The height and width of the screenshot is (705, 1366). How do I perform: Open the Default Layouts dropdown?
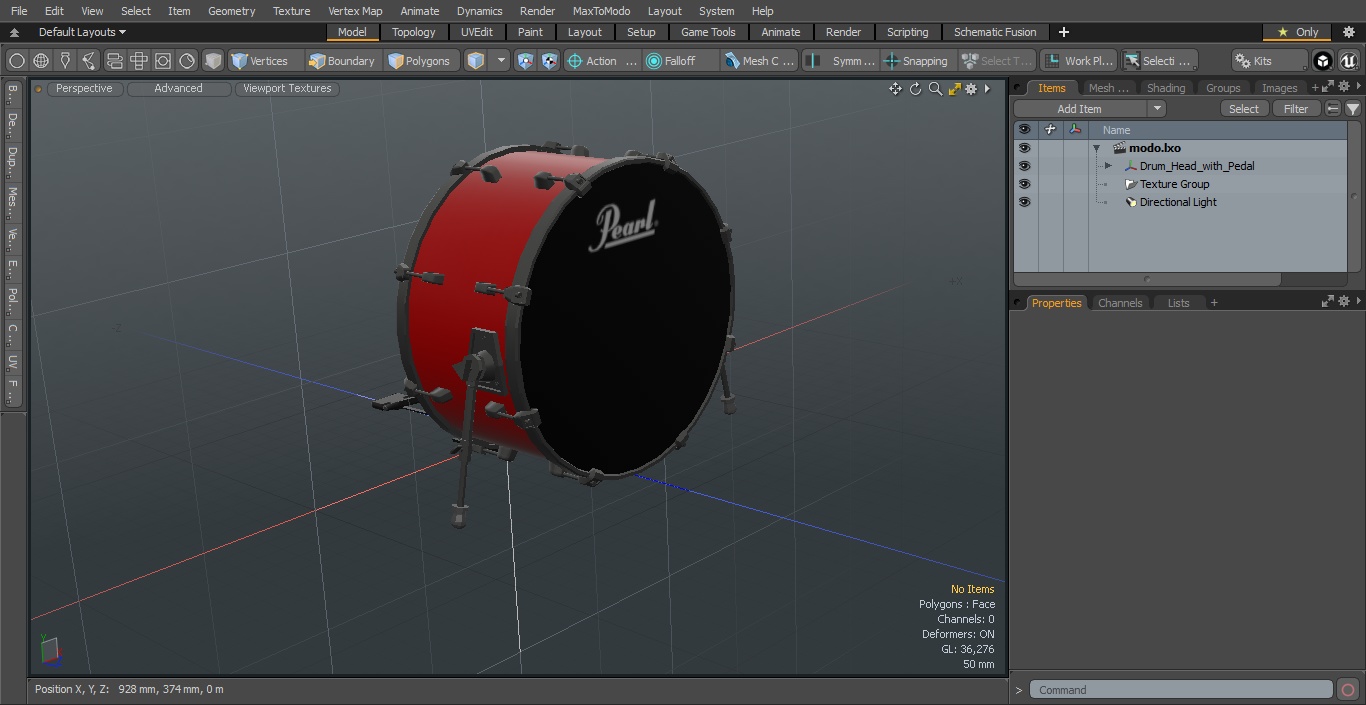[x=82, y=32]
